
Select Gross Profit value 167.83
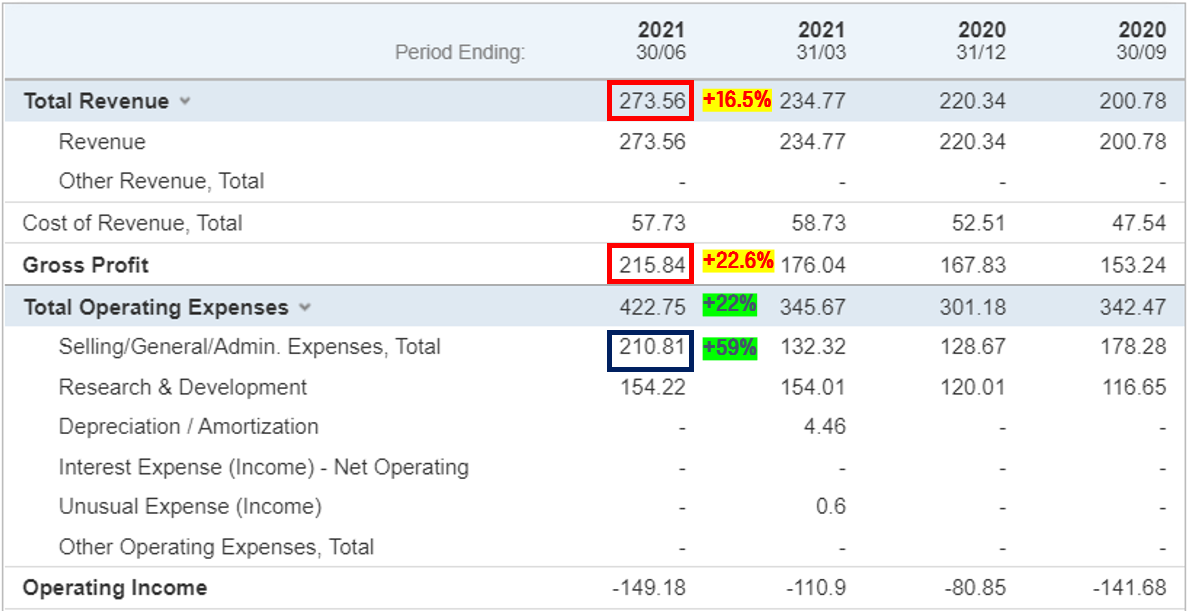973,265
